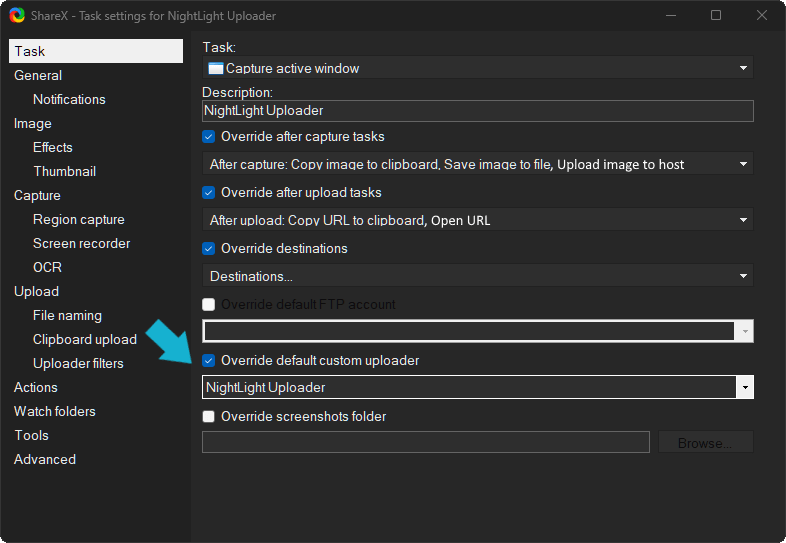This screenshot has width=786, height=543.
Task: Go to Region capture settings
Action: coord(79,219)
